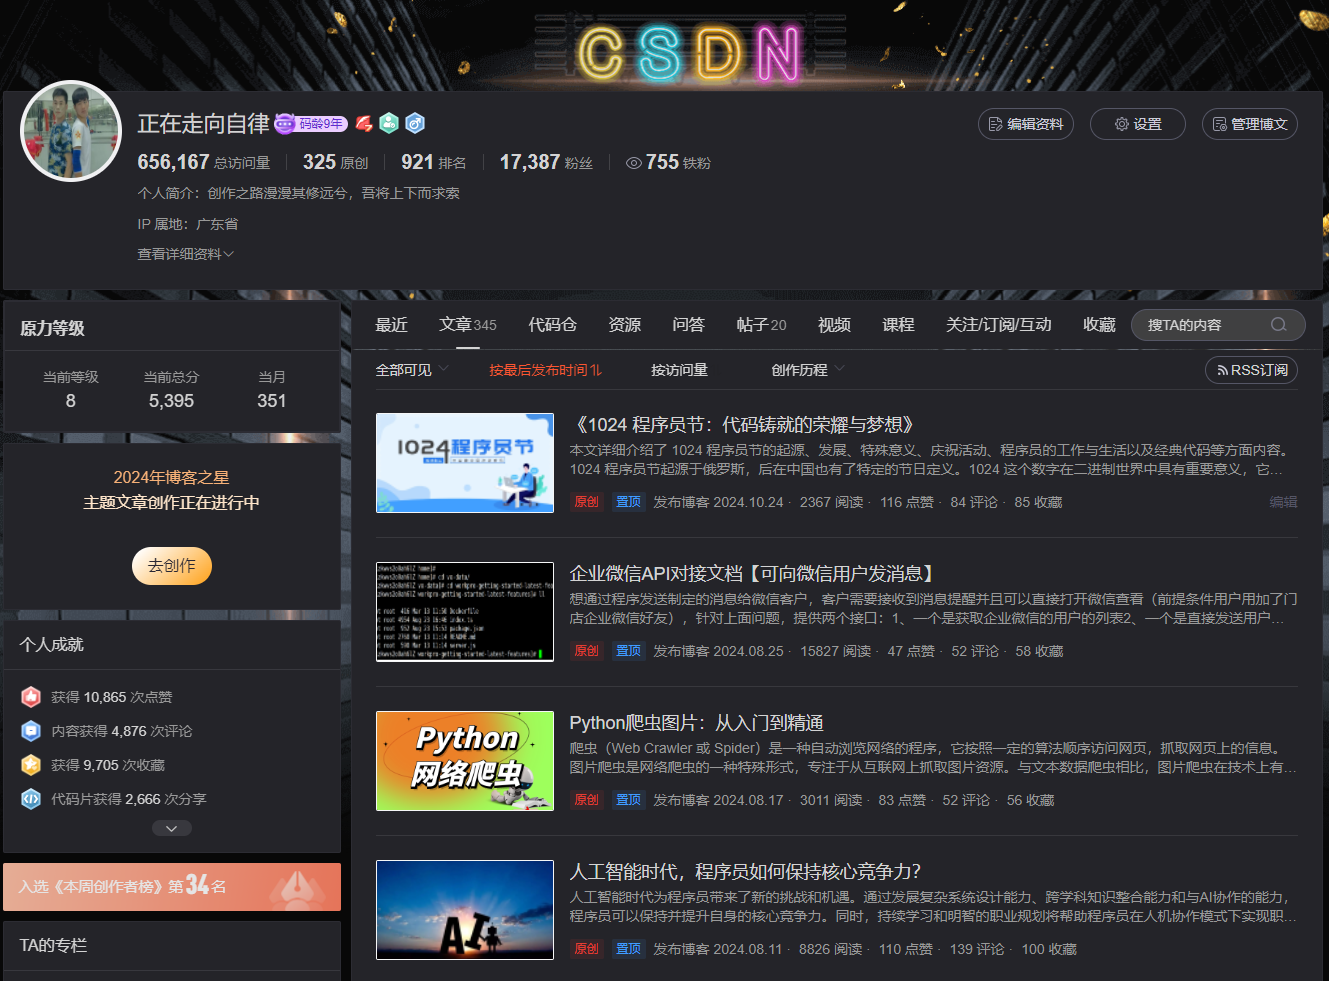Open the 创作历程 dropdown
This screenshot has height=981, width=1329.
pyautogui.click(x=808, y=370)
